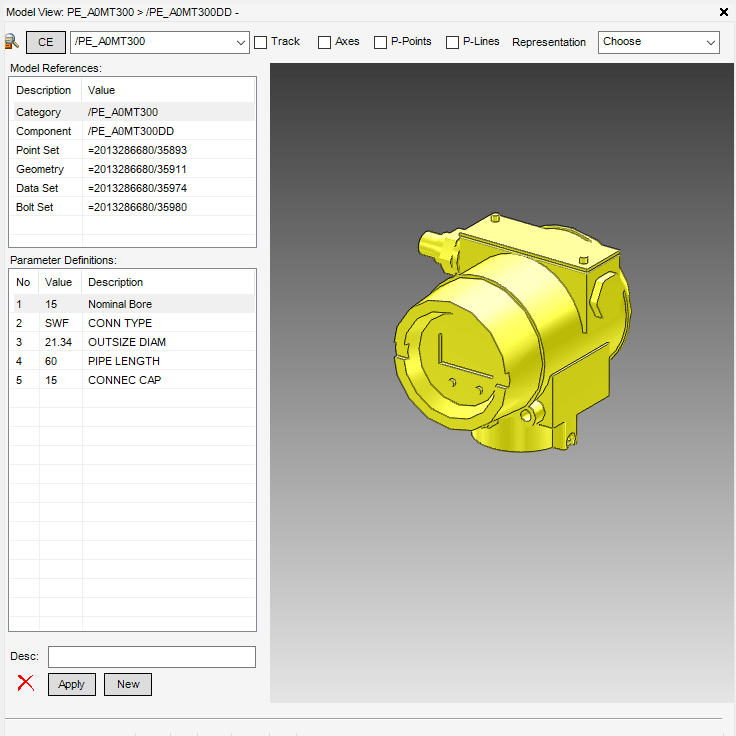Turn on the P-Points checkbox
Image resolution: width=736 pixels, height=736 pixels.
click(x=381, y=42)
